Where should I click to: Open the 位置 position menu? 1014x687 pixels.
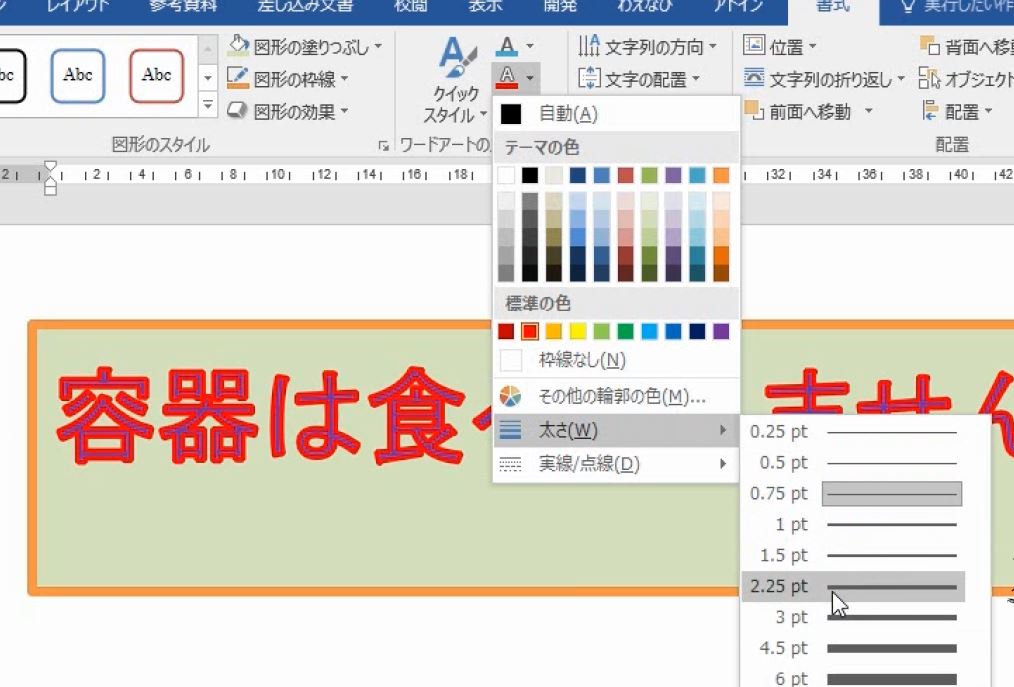point(780,47)
